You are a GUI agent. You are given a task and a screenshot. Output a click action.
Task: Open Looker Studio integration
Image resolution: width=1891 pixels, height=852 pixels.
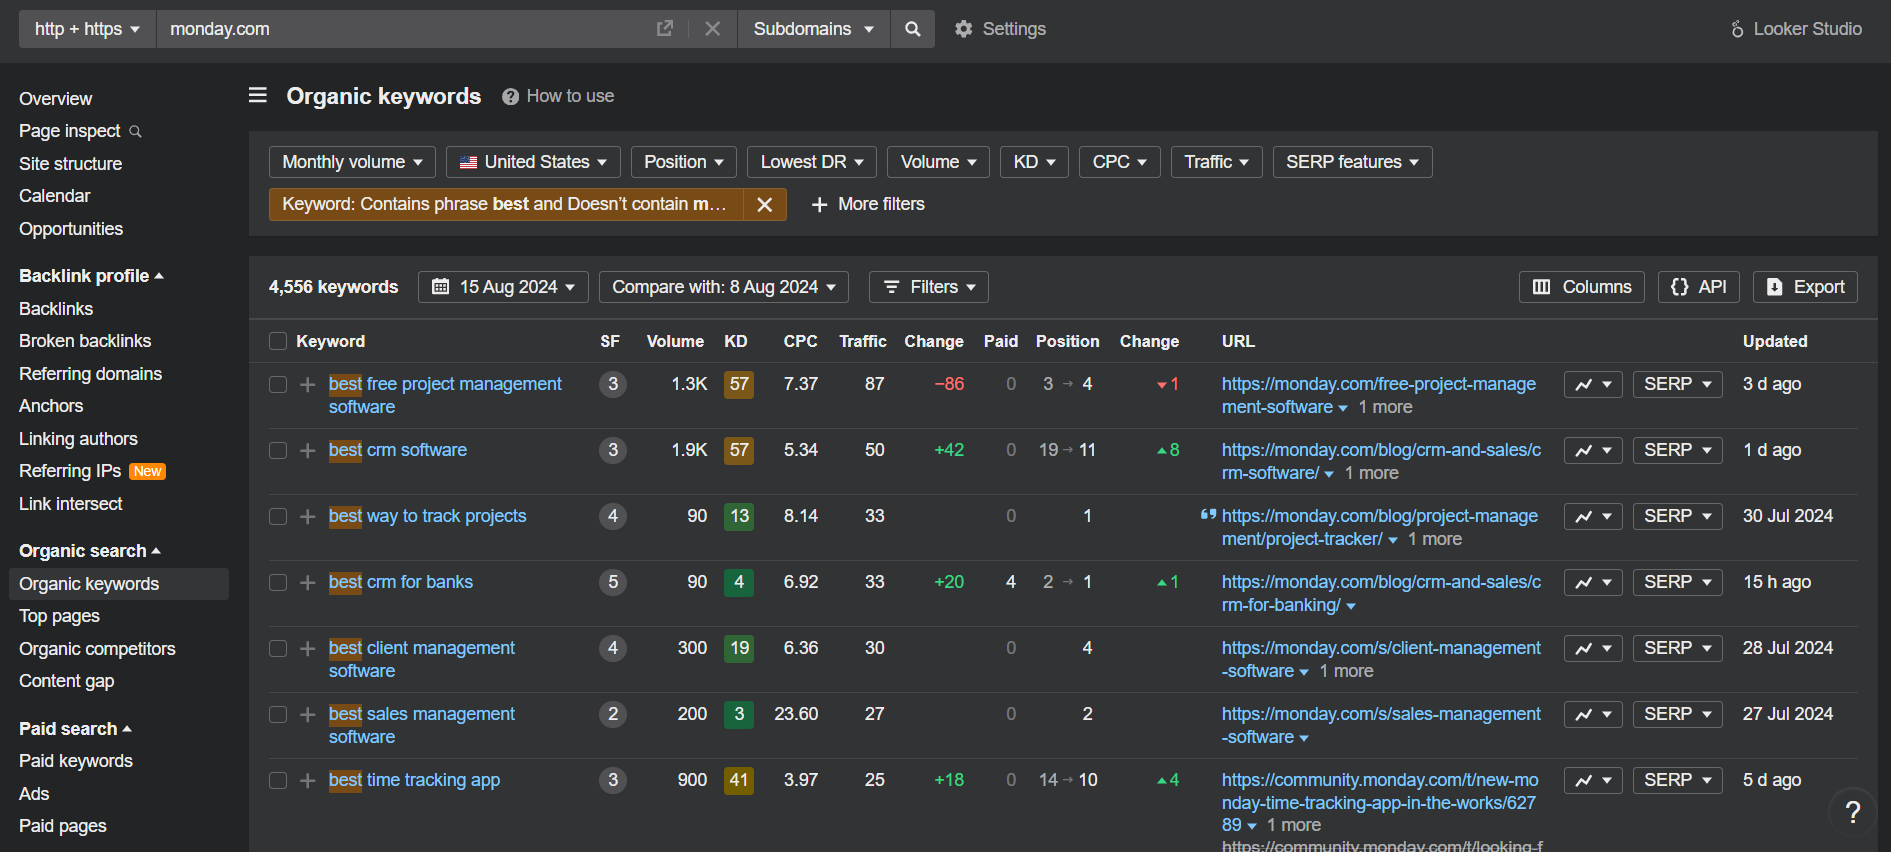1796,29
